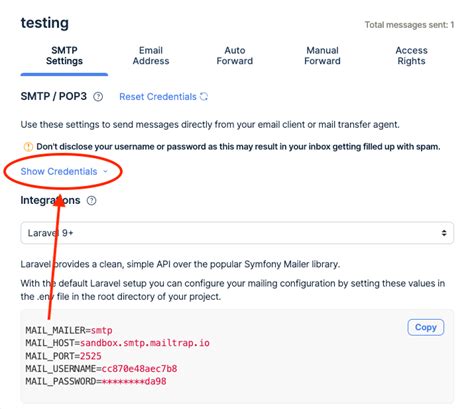This screenshot has width=474, height=409.
Task: Click the MAIL_HOST sandbox.smtp.mailtrap.io value
Action: tap(145, 343)
